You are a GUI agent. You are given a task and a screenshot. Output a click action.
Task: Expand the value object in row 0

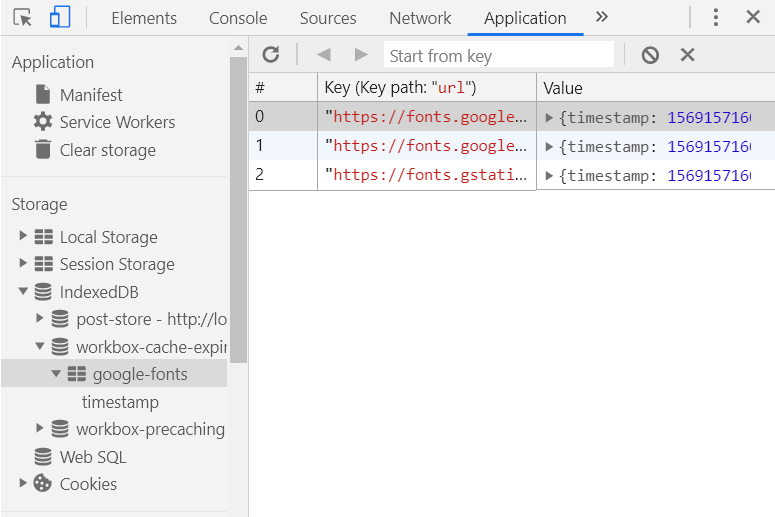click(x=549, y=117)
